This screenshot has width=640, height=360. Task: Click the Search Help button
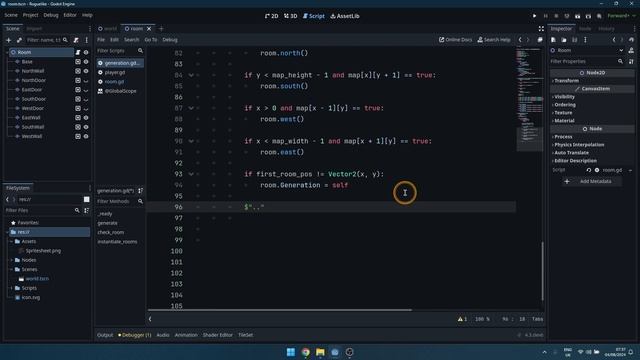coord(493,40)
